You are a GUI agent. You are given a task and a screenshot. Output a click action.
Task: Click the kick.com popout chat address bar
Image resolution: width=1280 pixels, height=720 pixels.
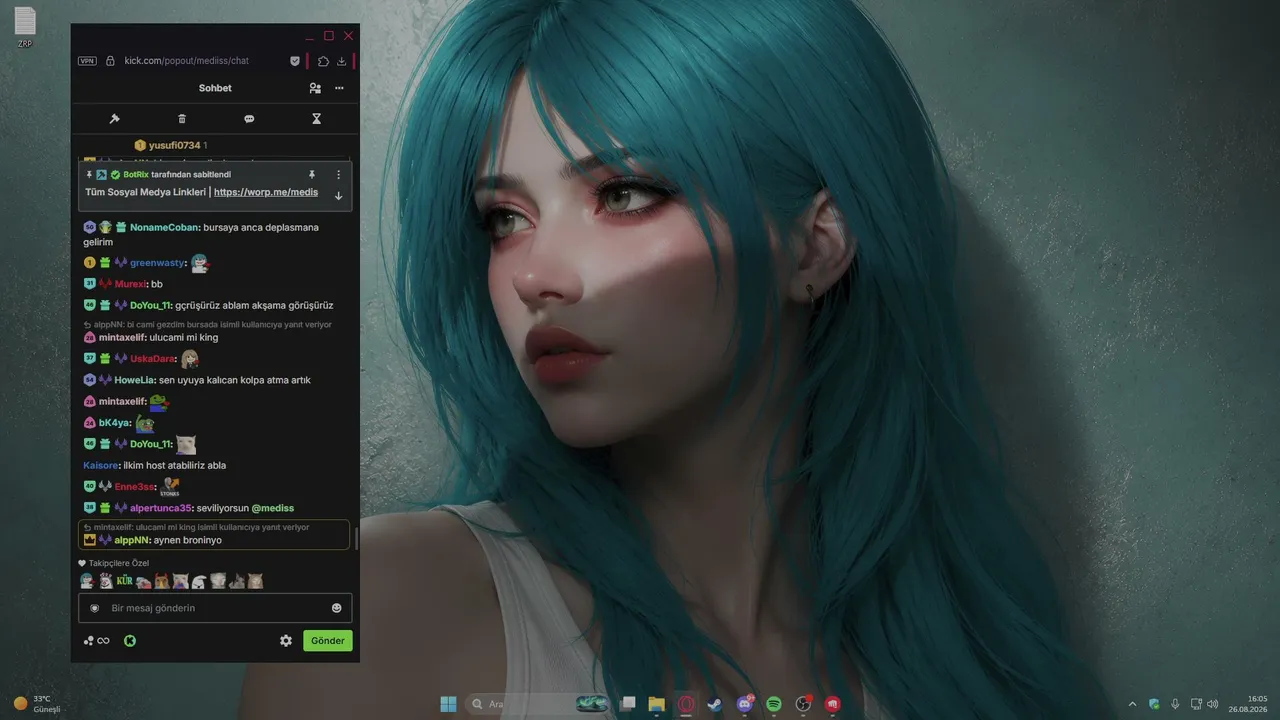[x=186, y=61]
